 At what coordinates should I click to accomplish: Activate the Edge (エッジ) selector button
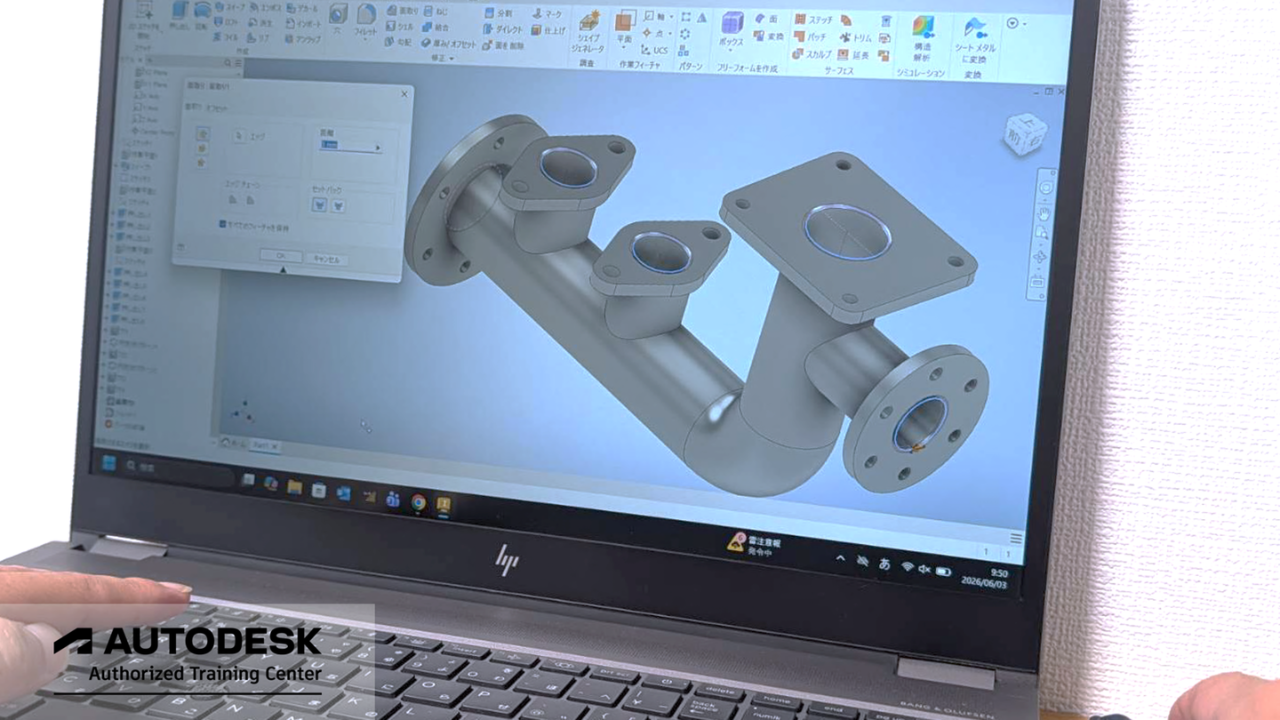click(239, 135)
